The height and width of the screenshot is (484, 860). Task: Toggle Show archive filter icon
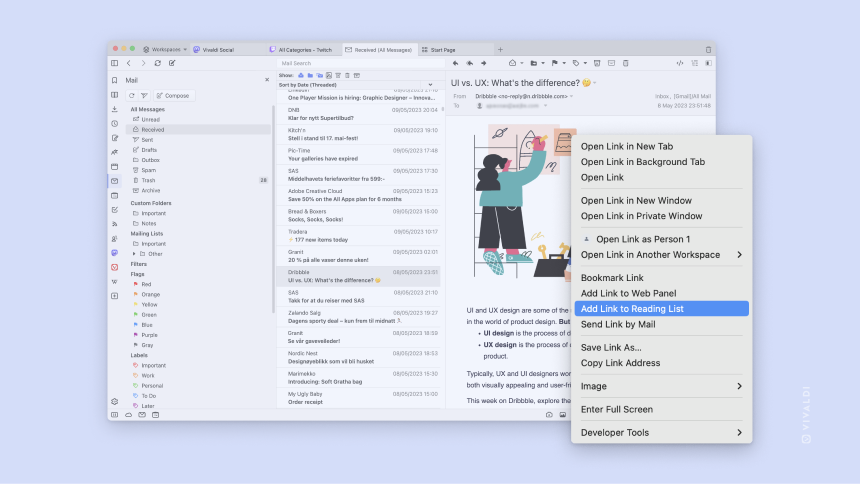point(357,75)
